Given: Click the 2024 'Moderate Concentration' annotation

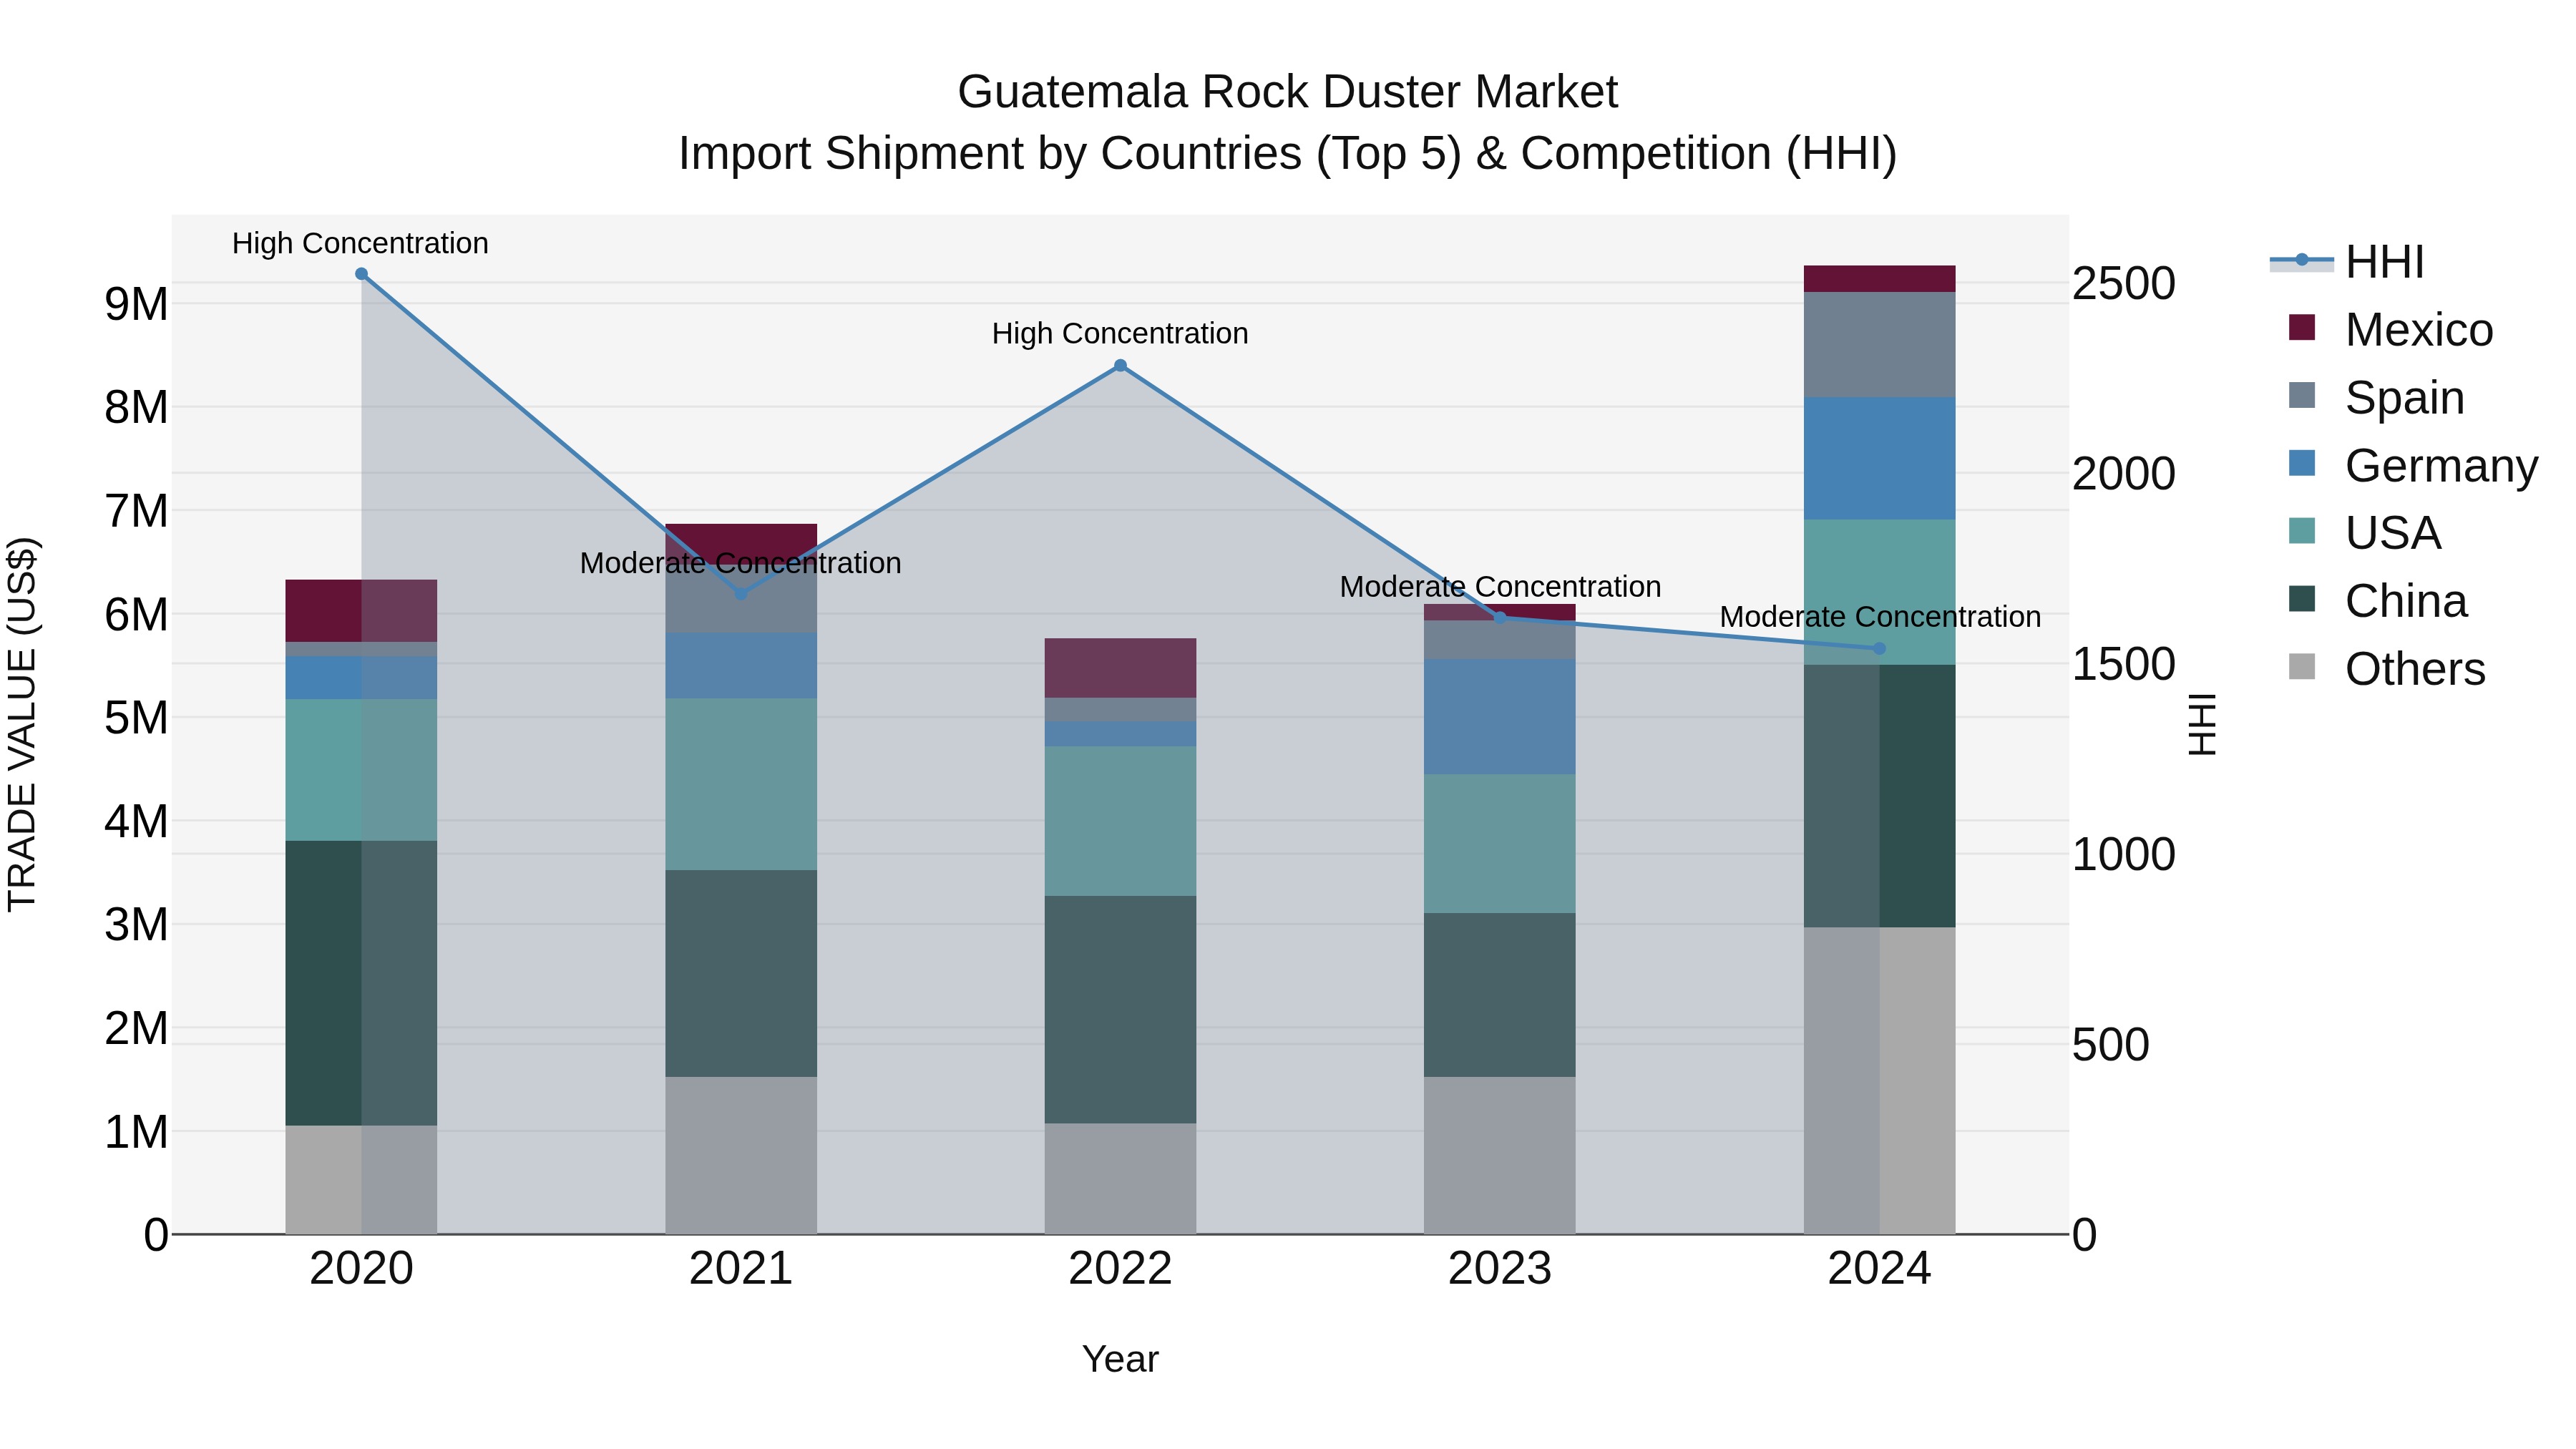Looking at the screenshot, I should coord(1880,617).
